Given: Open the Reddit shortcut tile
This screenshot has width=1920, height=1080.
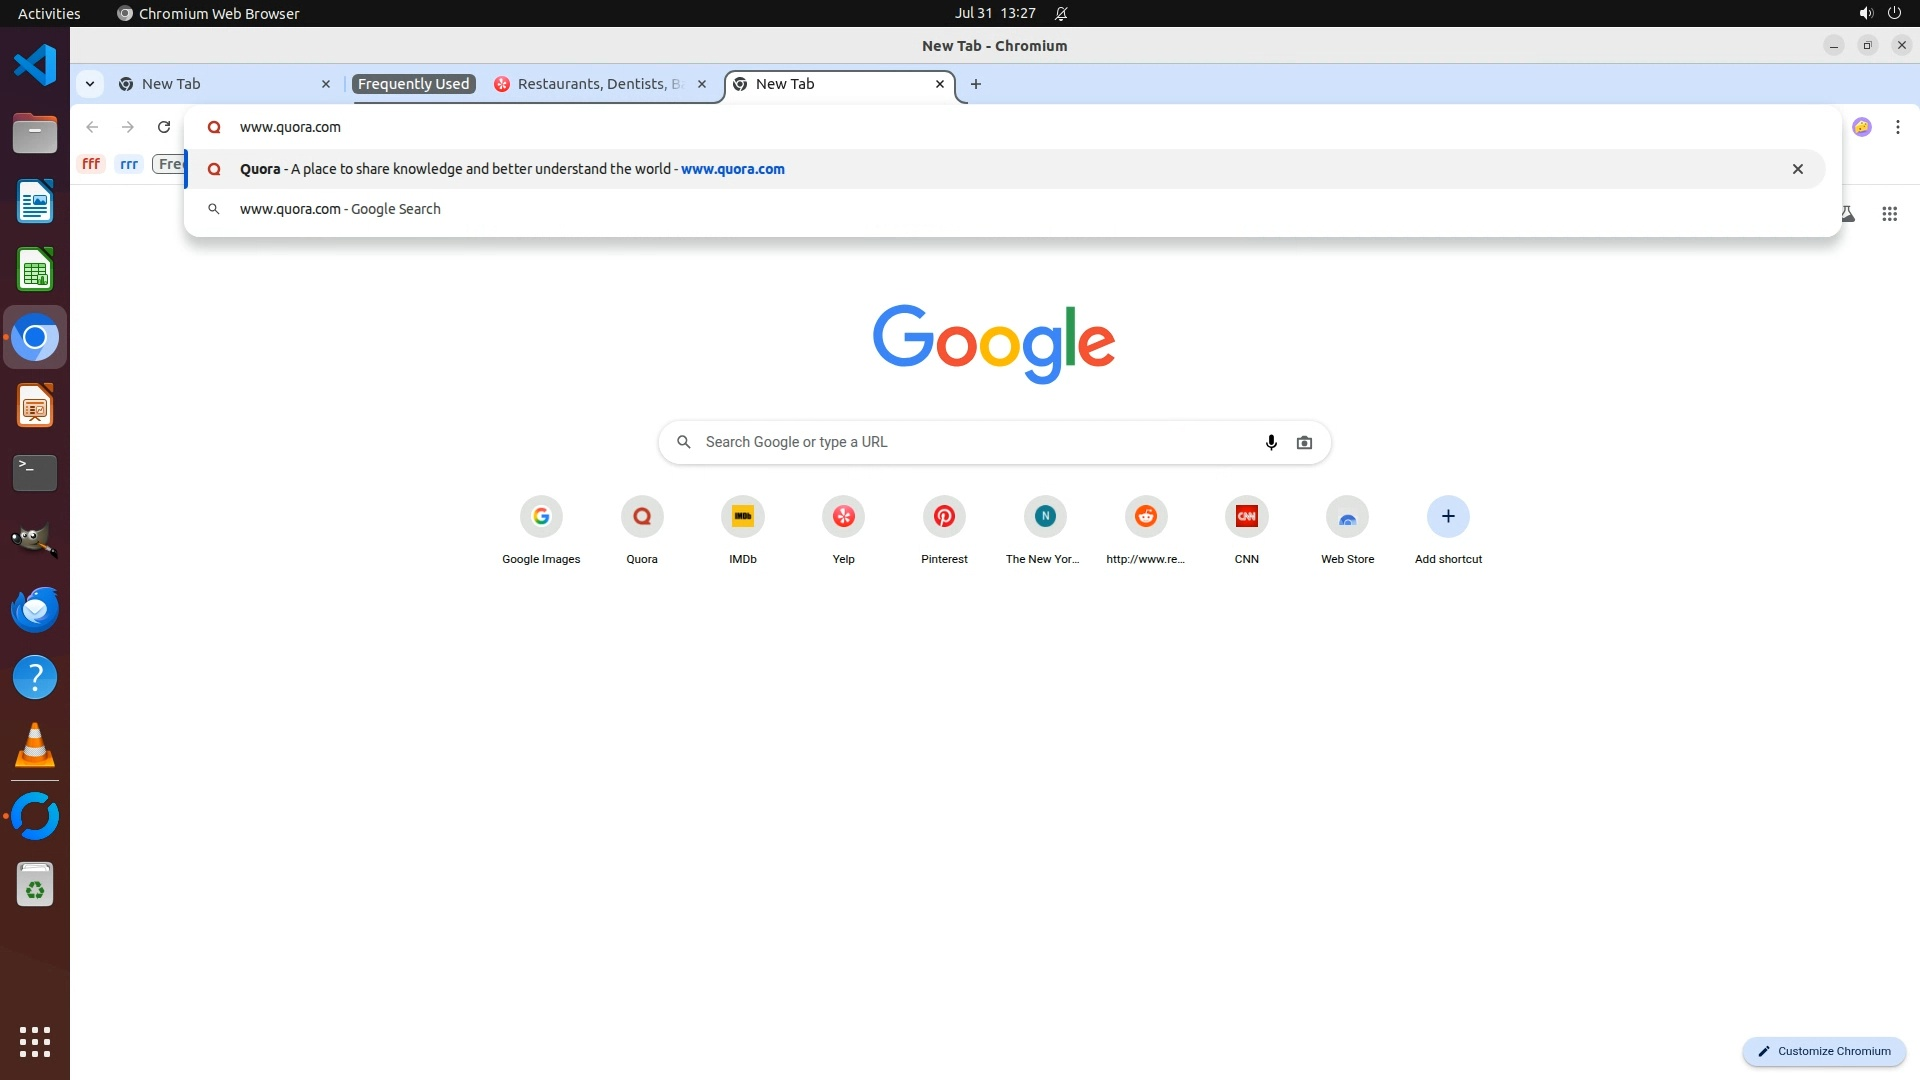Looking at the screenshot, I should coord(1145,517).
